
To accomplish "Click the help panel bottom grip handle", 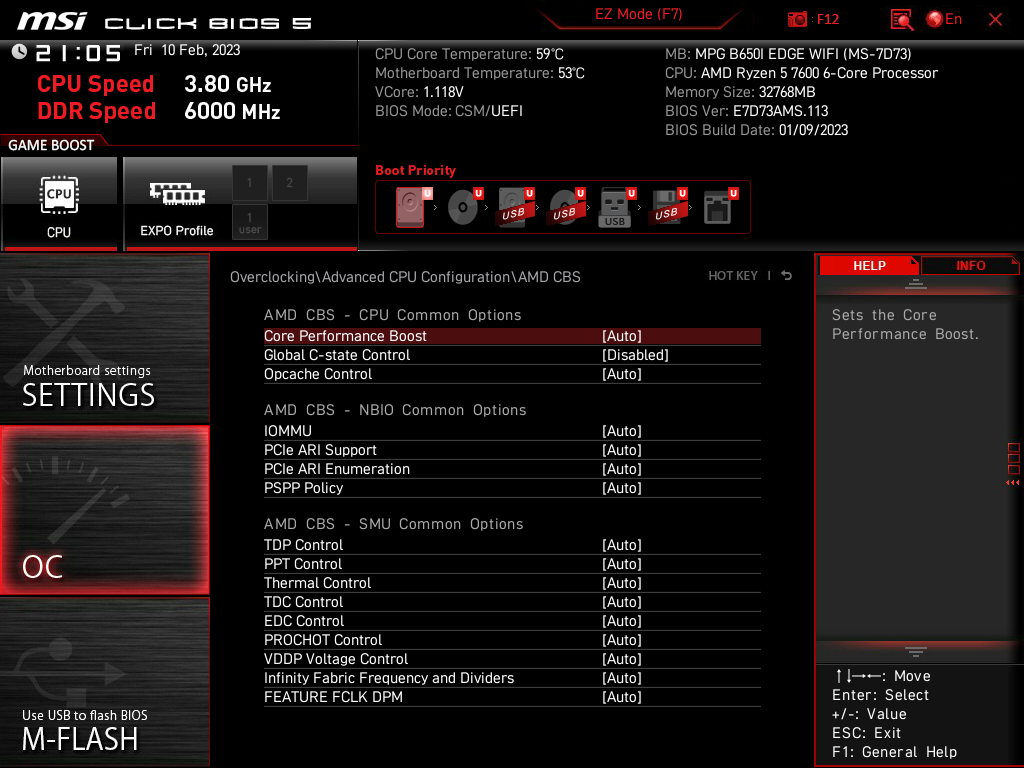I will pyautogui.click(x=916, y=651).
